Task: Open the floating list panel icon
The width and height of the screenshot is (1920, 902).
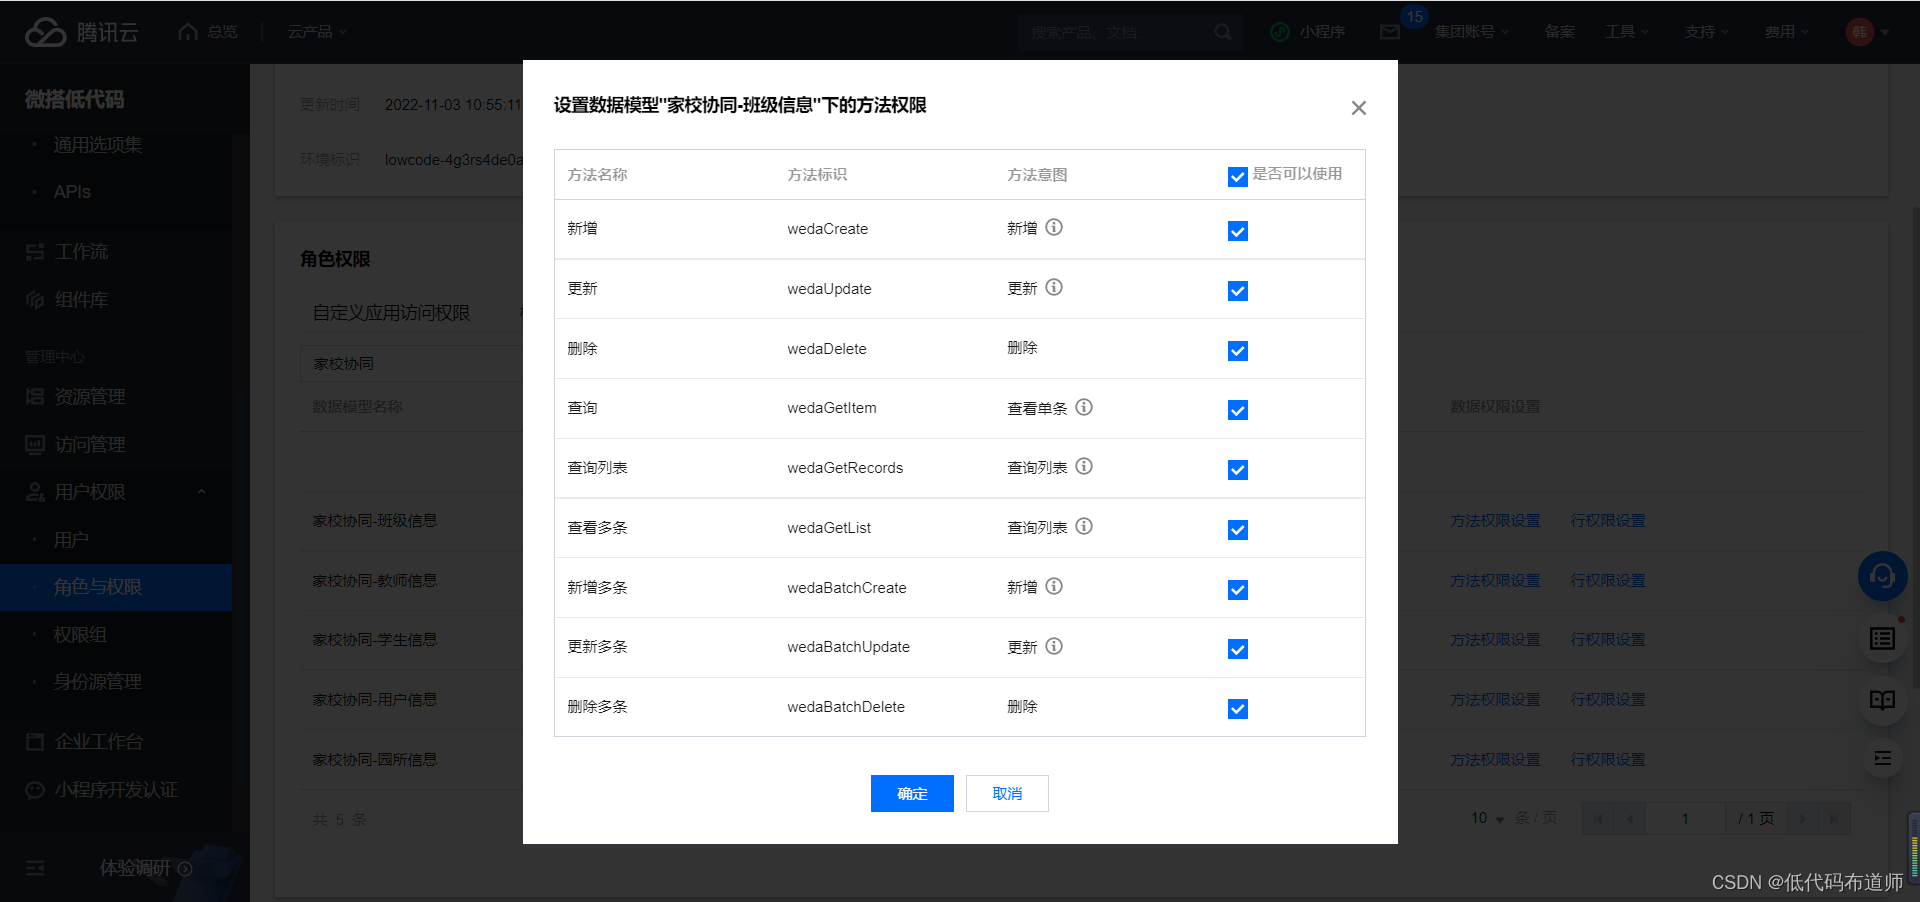Action: [1882, 639]
